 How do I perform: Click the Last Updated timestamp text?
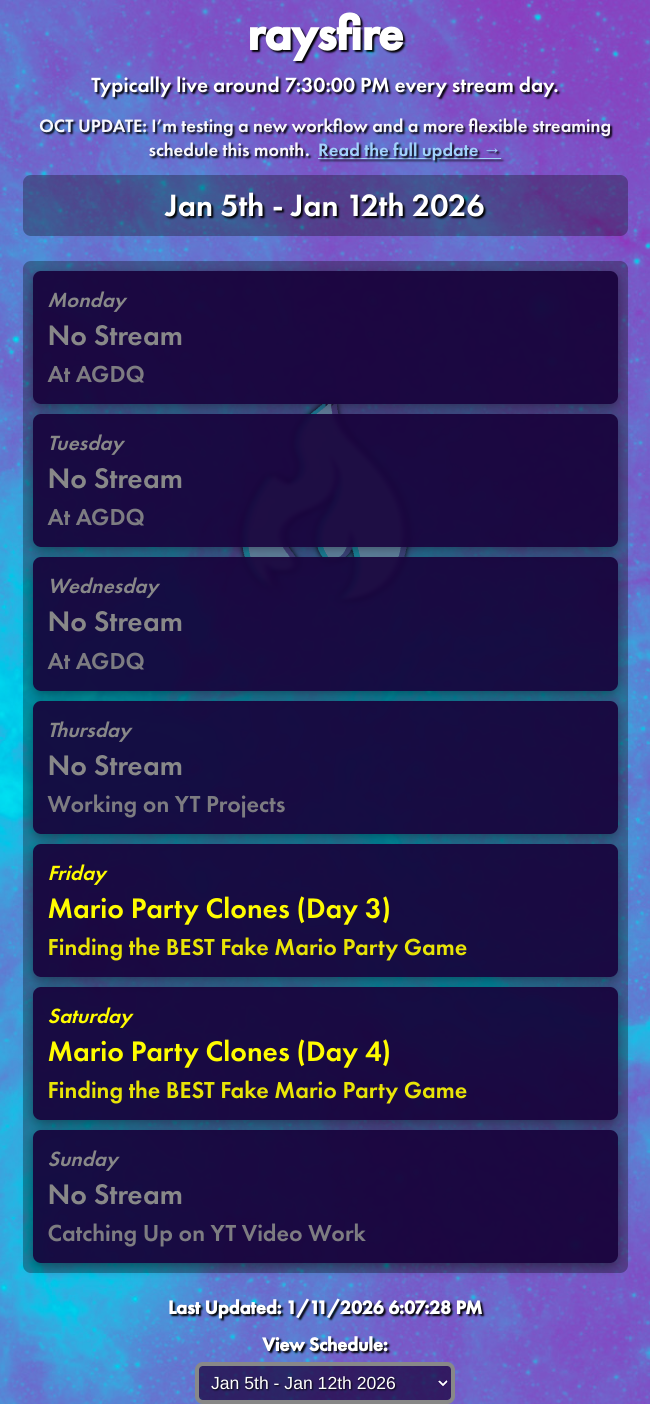tap(325, 1307)
